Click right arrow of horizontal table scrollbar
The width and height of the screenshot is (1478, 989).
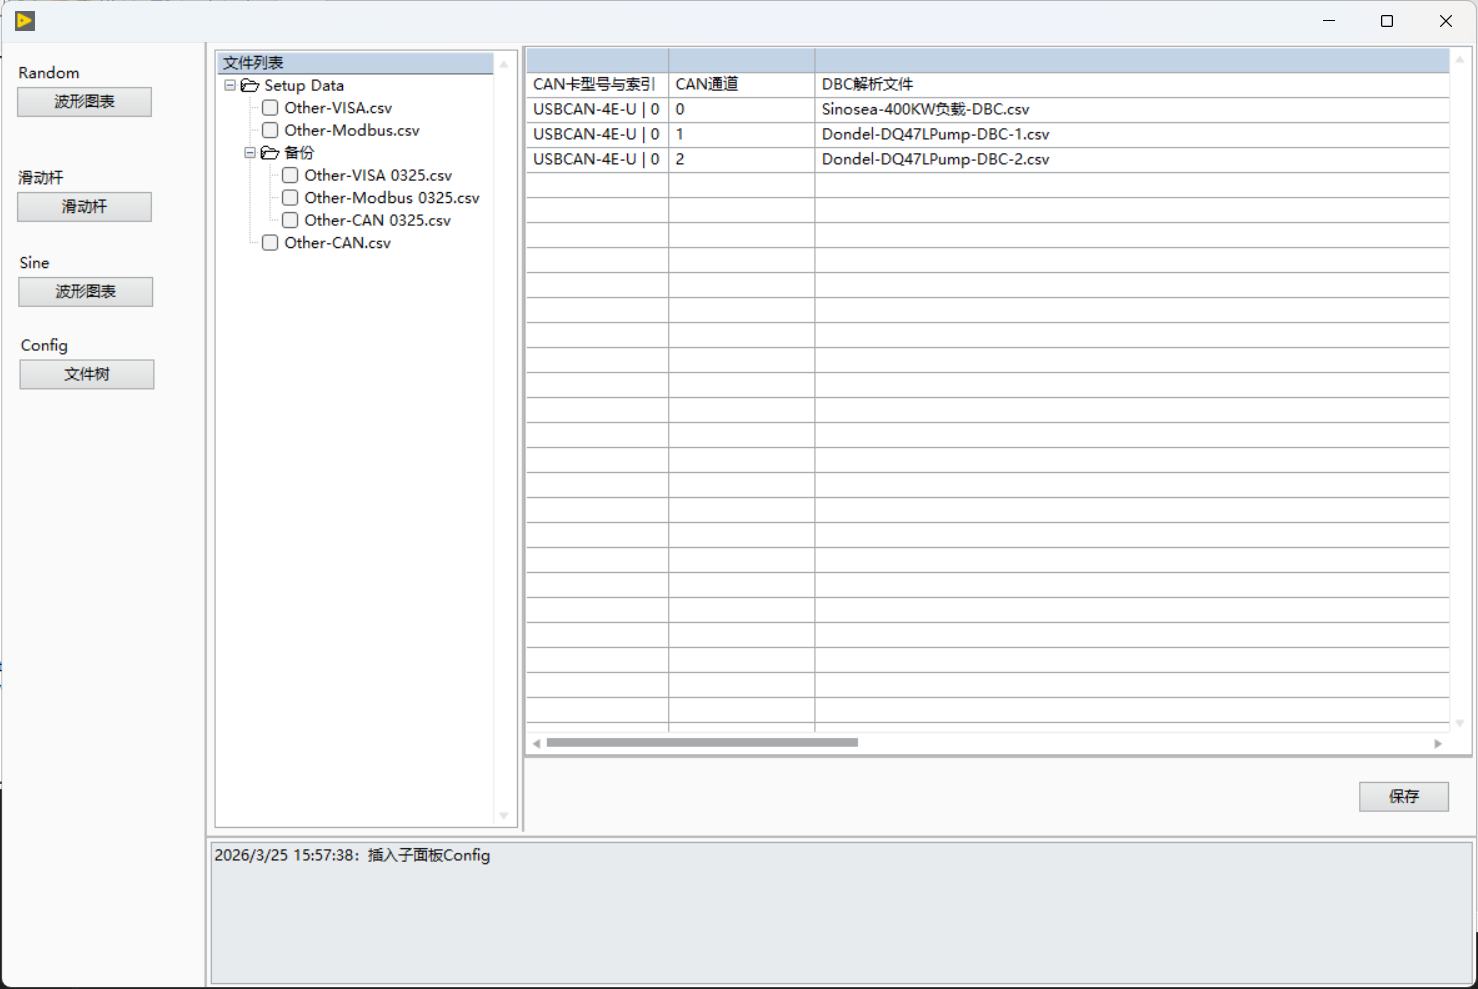[x=1438, y=743]
